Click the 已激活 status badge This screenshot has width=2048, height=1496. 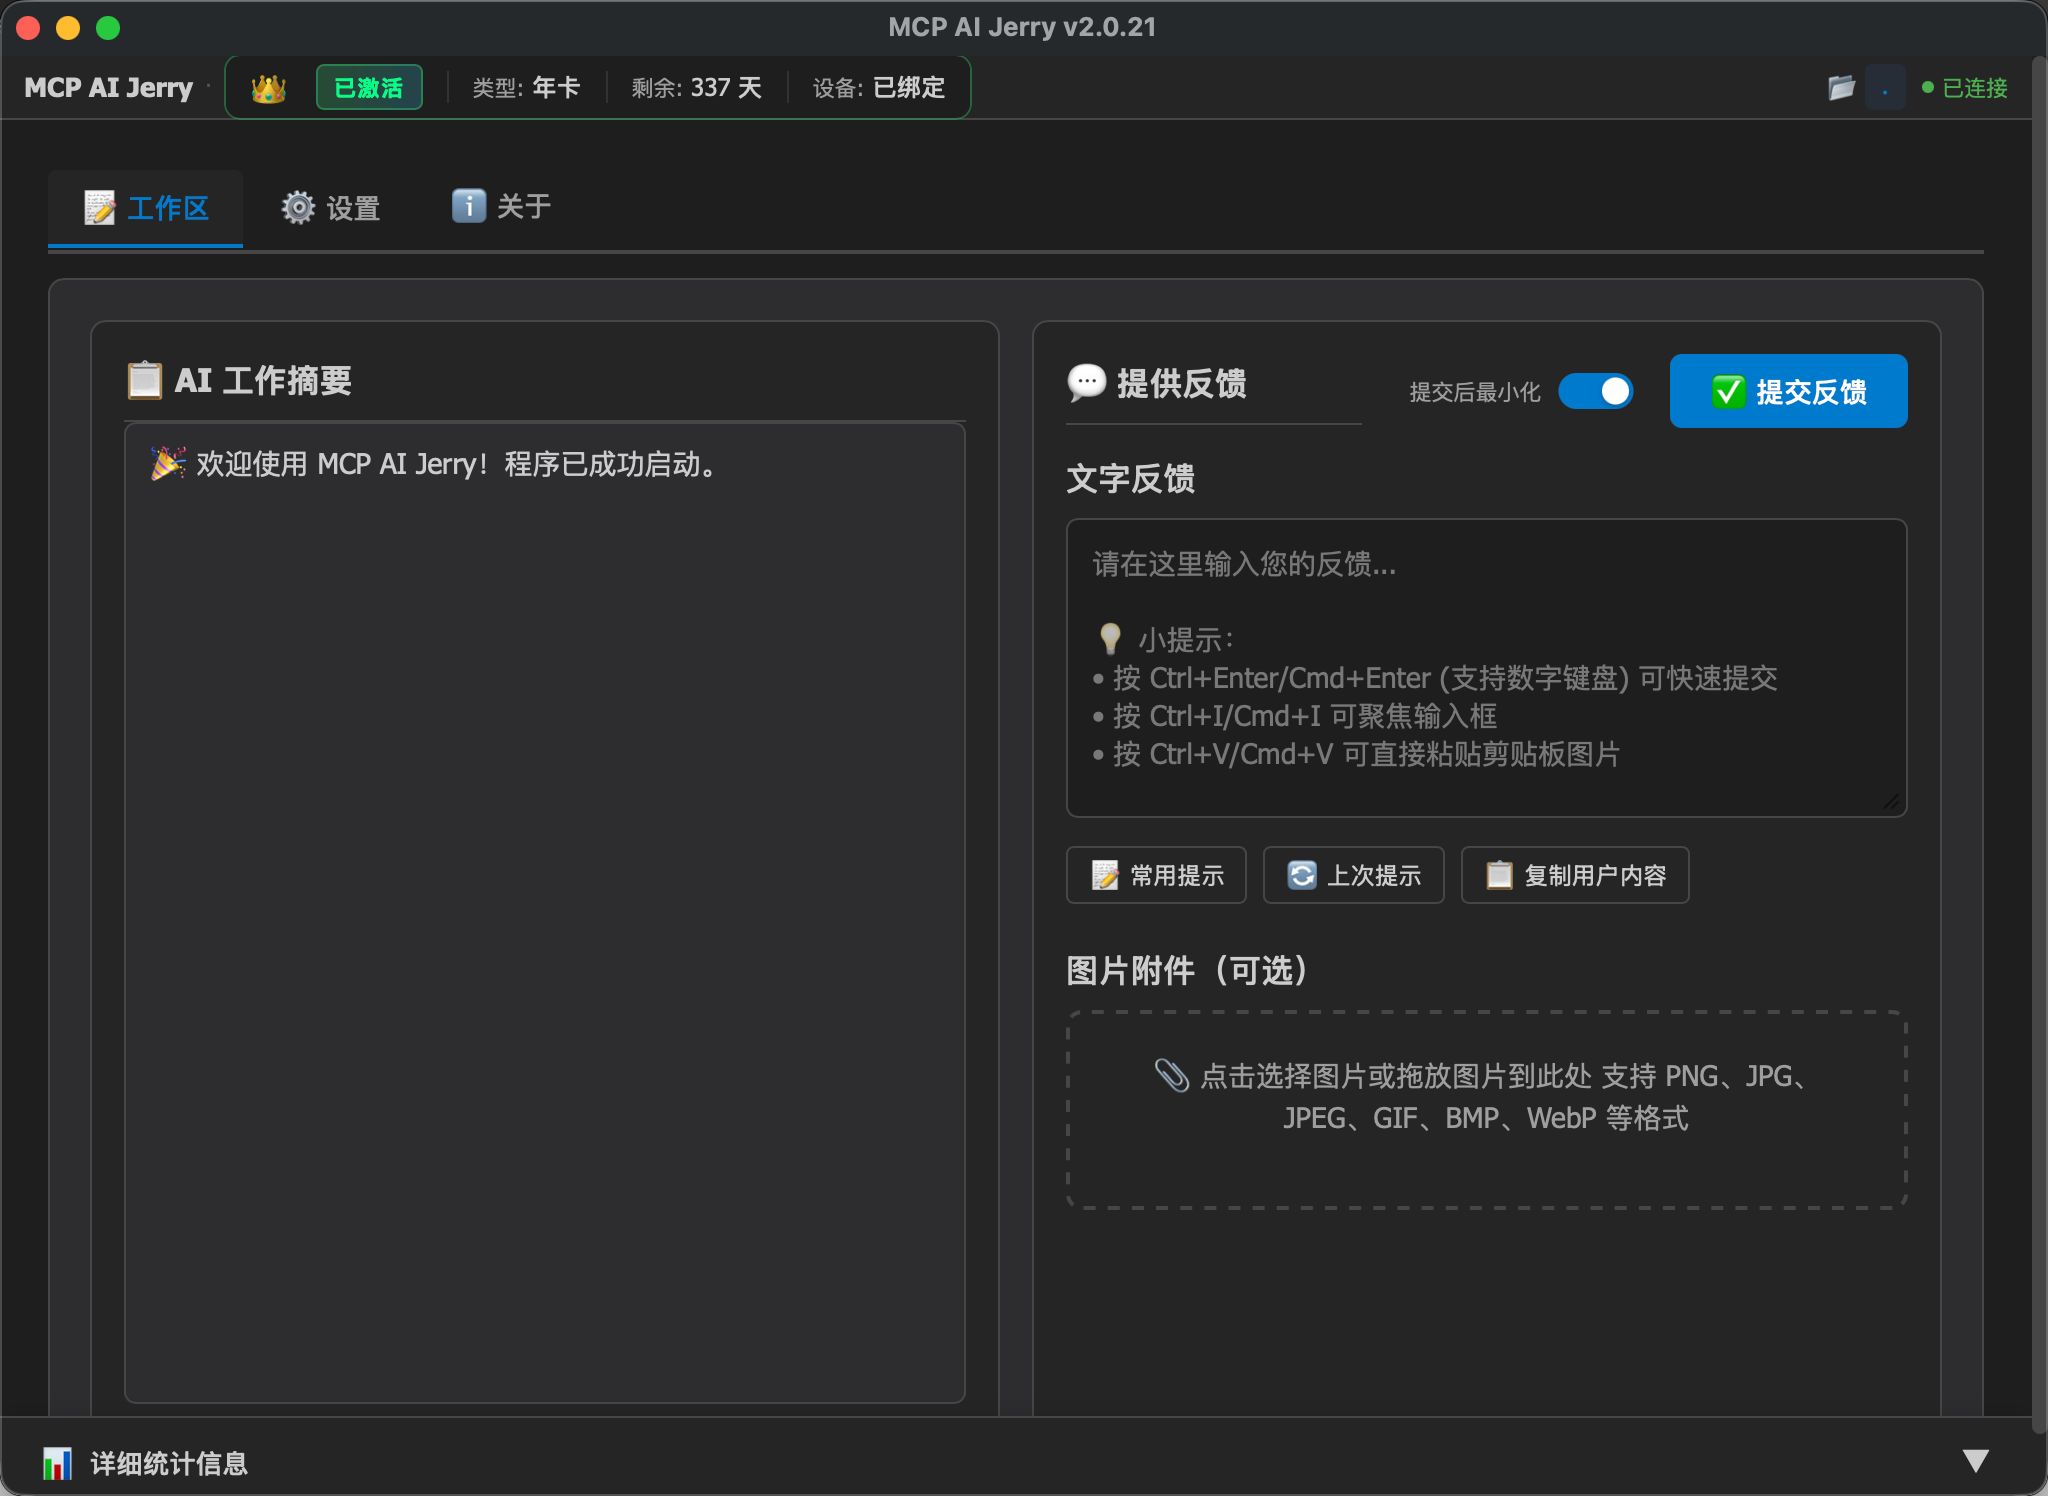point(369,88)
